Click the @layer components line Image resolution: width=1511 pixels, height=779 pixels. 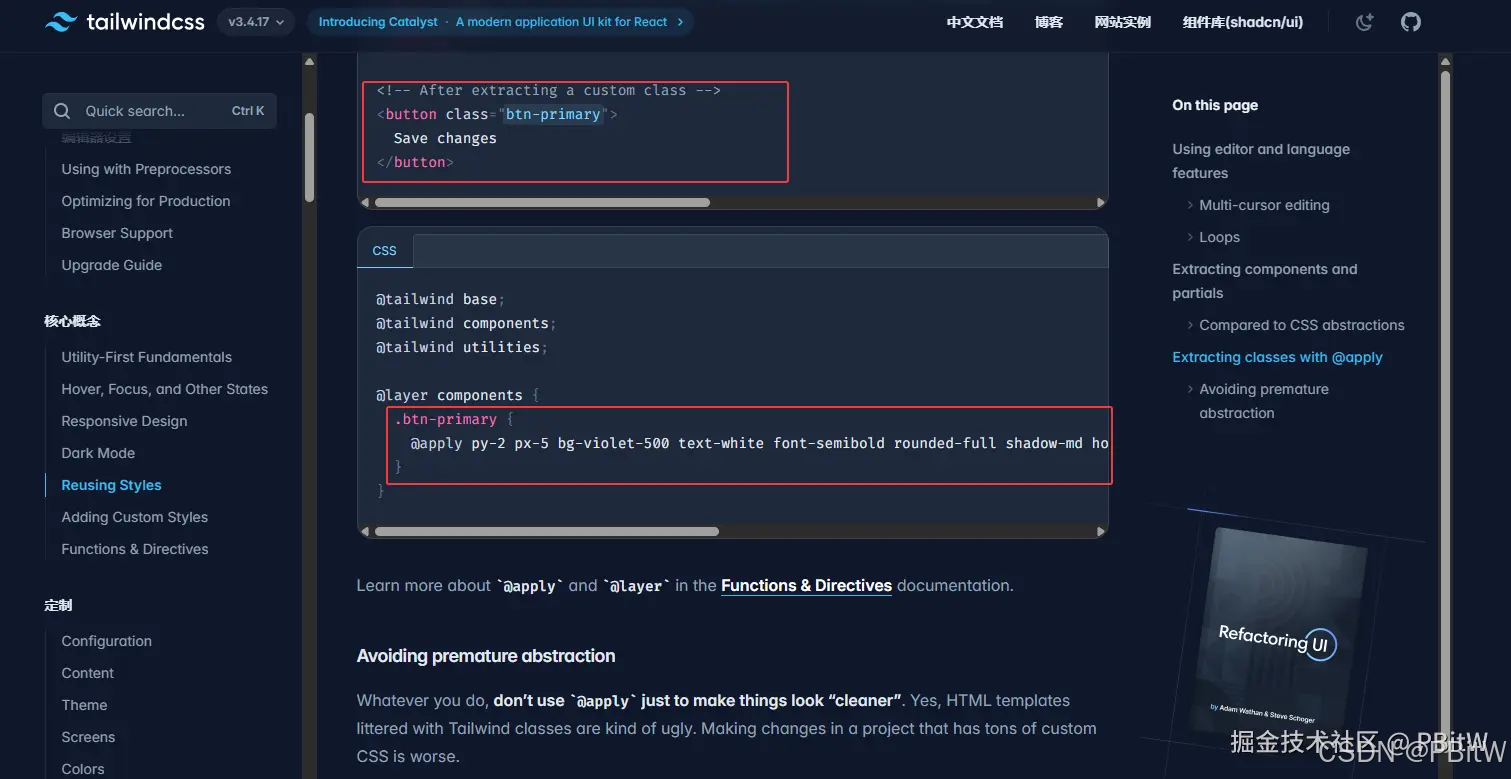point(458,395)
